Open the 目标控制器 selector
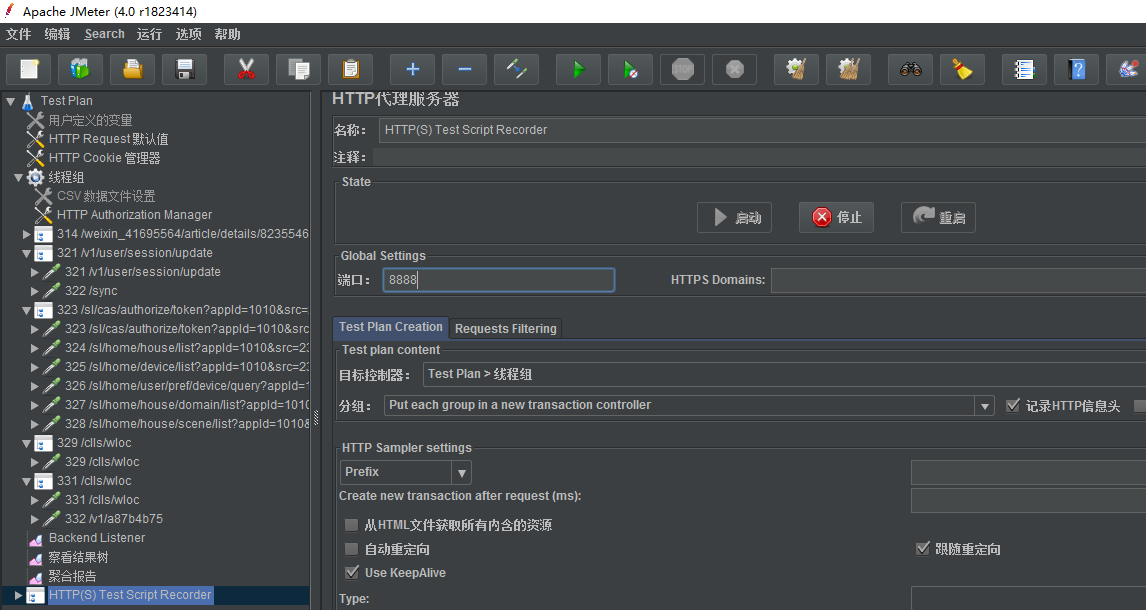This screenshot has width=1146, height=610. click(x=784, y=374)
